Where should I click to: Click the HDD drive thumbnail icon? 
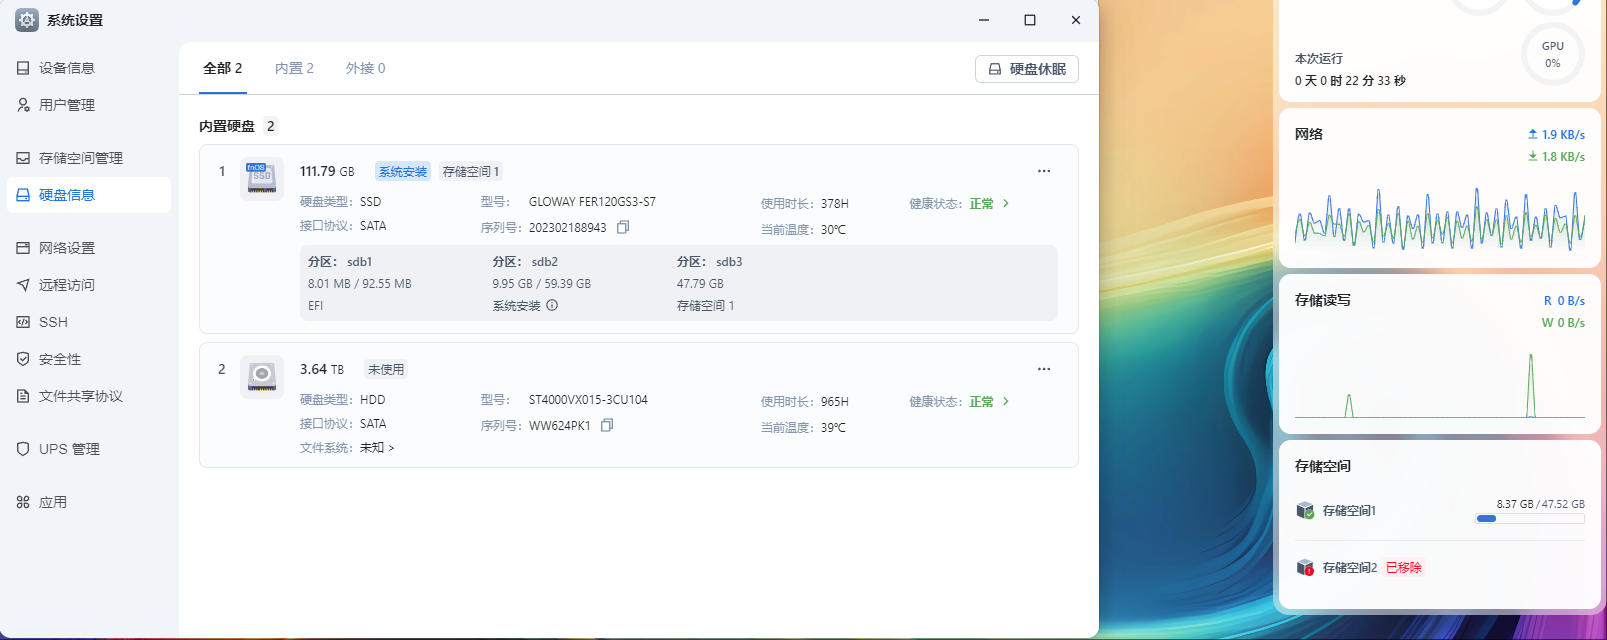[x=262, y=377]
